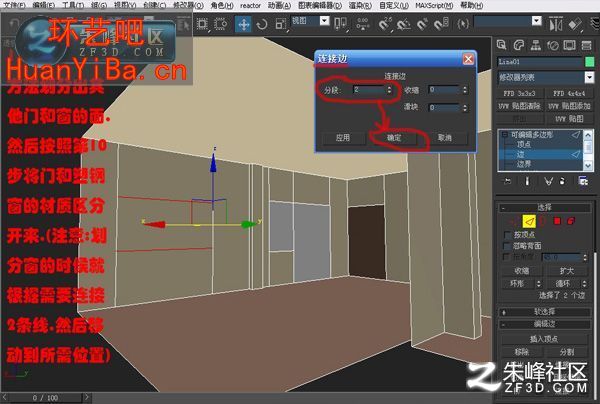Screen dimensions: 600x404
Task: Click the 分段 spinner arrows
Action: point(389,90)
